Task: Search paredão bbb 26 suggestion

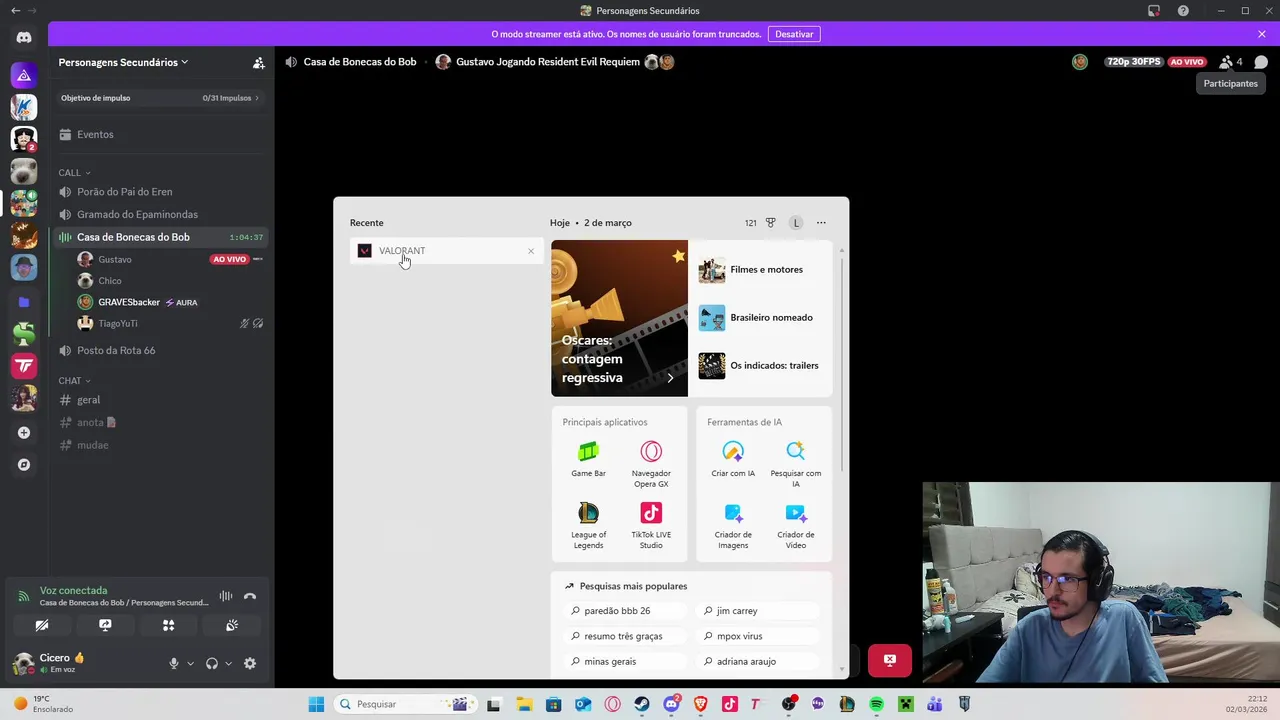Action: click(625, 611)
